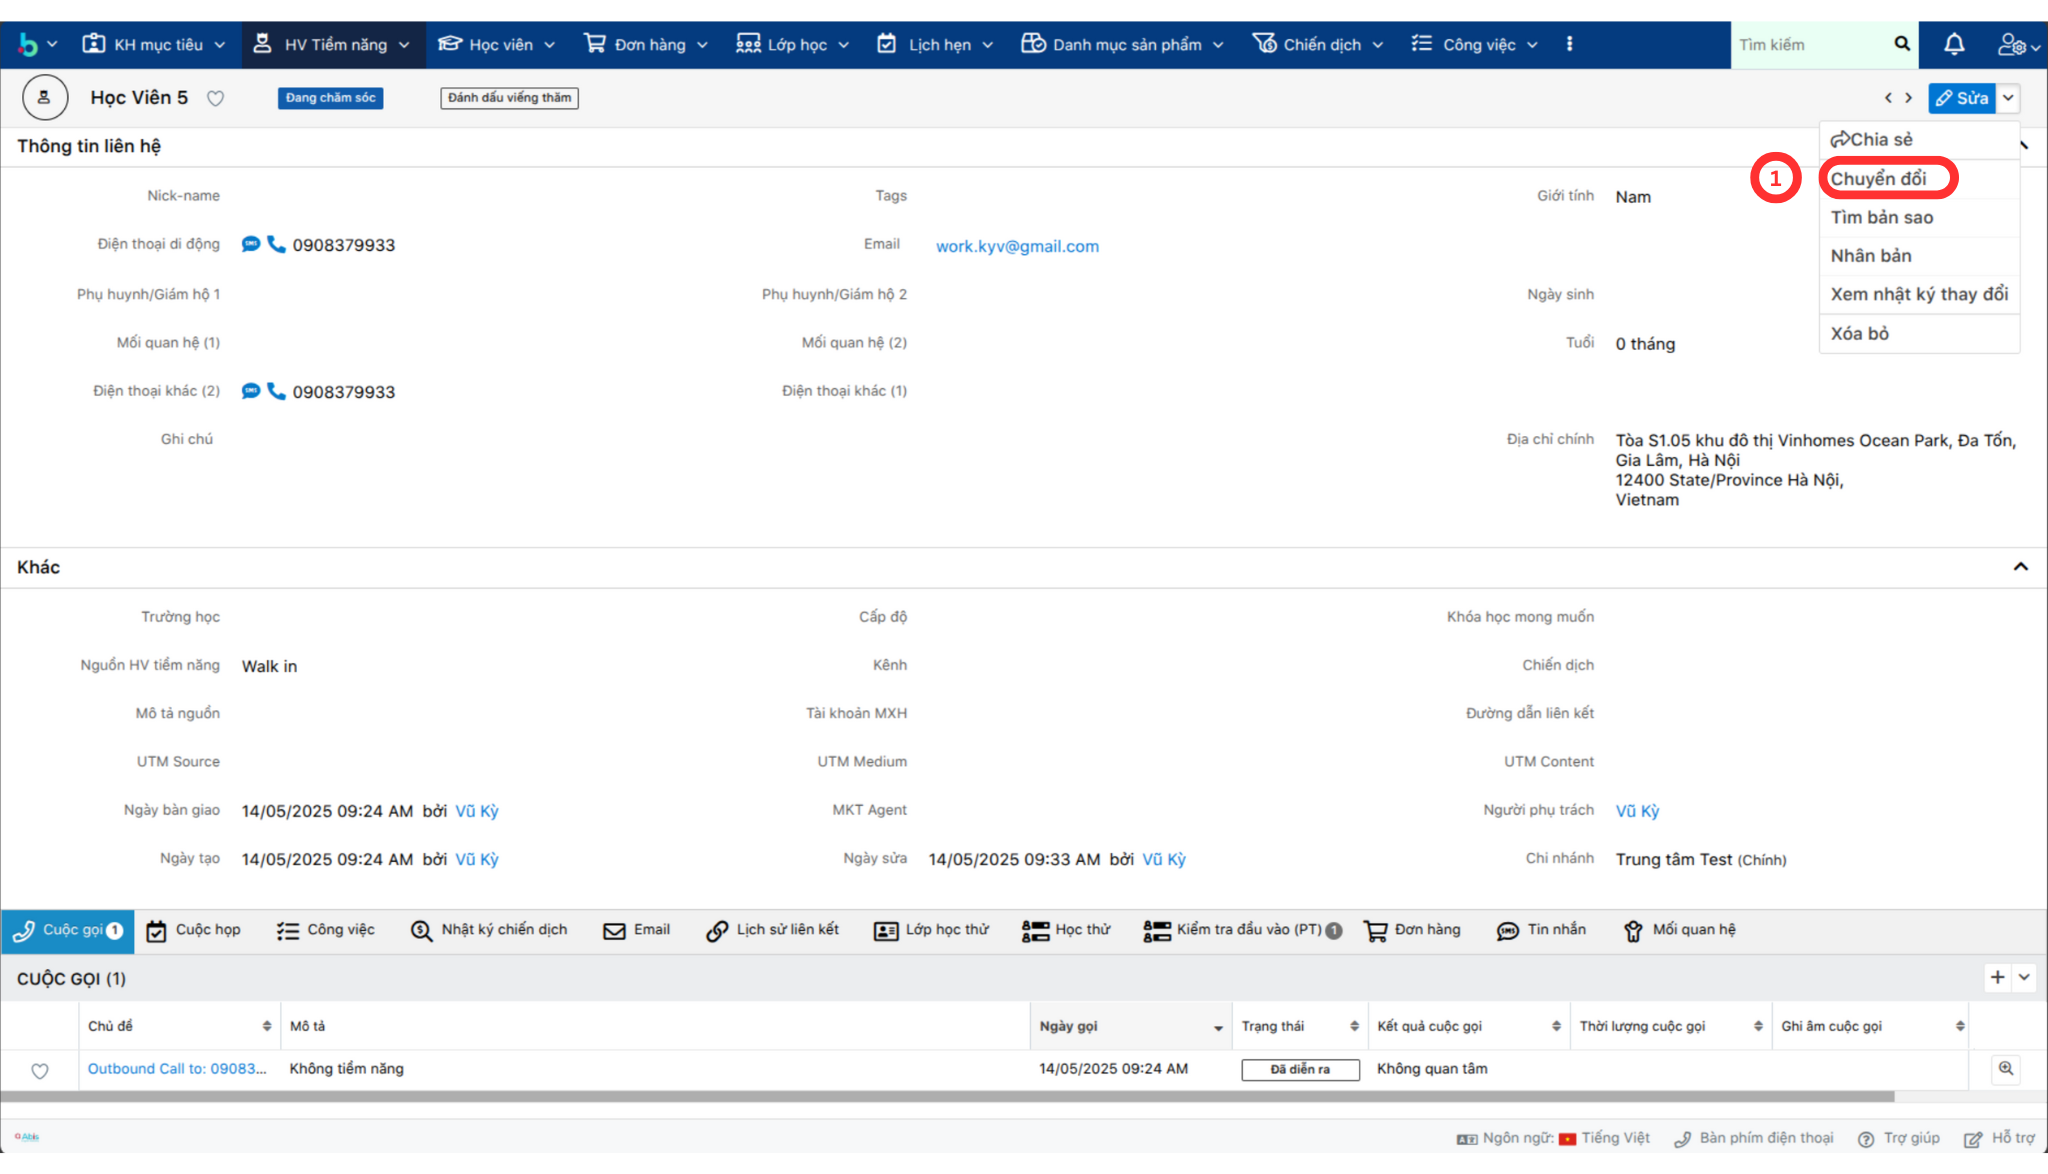
Task: Click the Sửa edit button
Action: point(1961,98)
